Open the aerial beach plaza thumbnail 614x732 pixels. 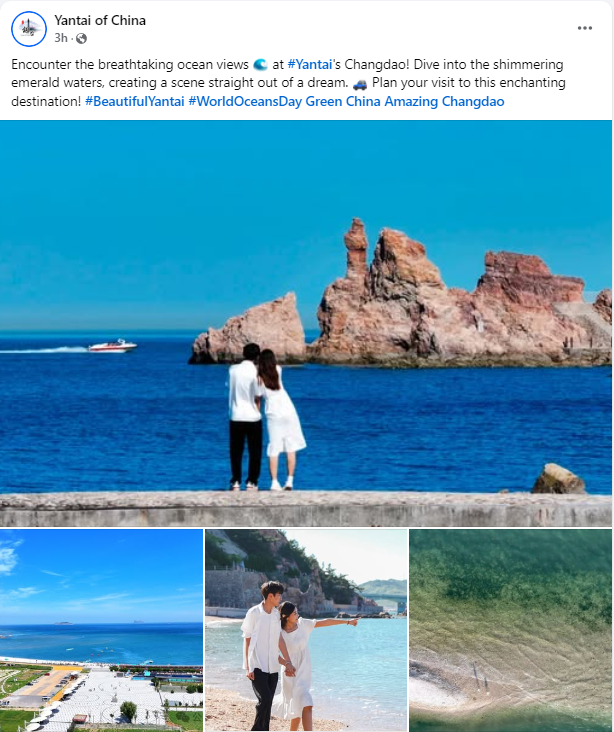101,630
